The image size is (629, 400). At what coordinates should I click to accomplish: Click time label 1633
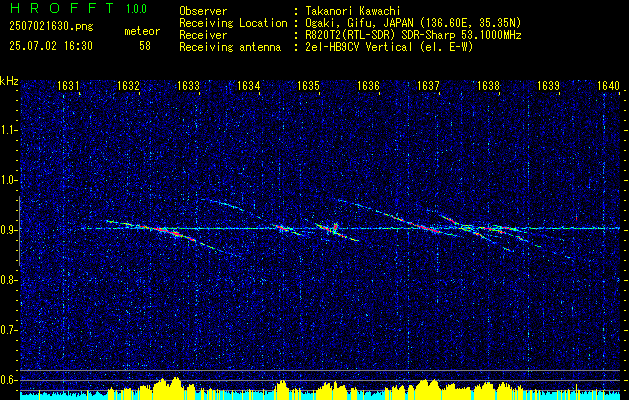[188, 85]
